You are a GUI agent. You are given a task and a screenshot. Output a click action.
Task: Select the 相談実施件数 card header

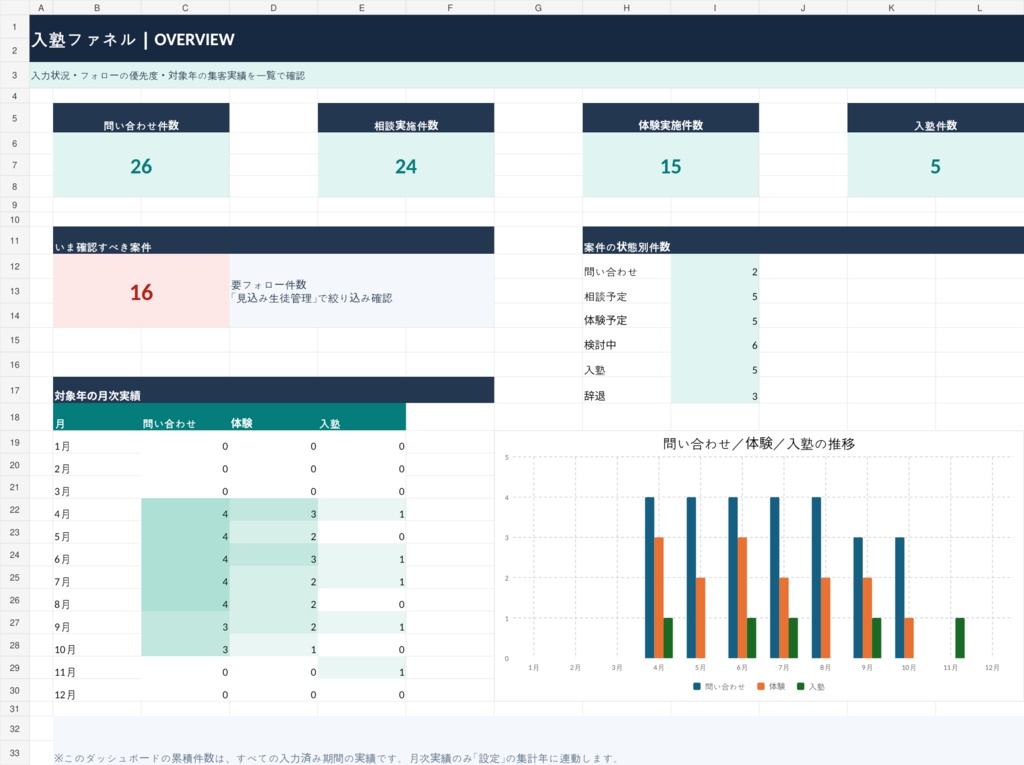(x=406, y=118)
